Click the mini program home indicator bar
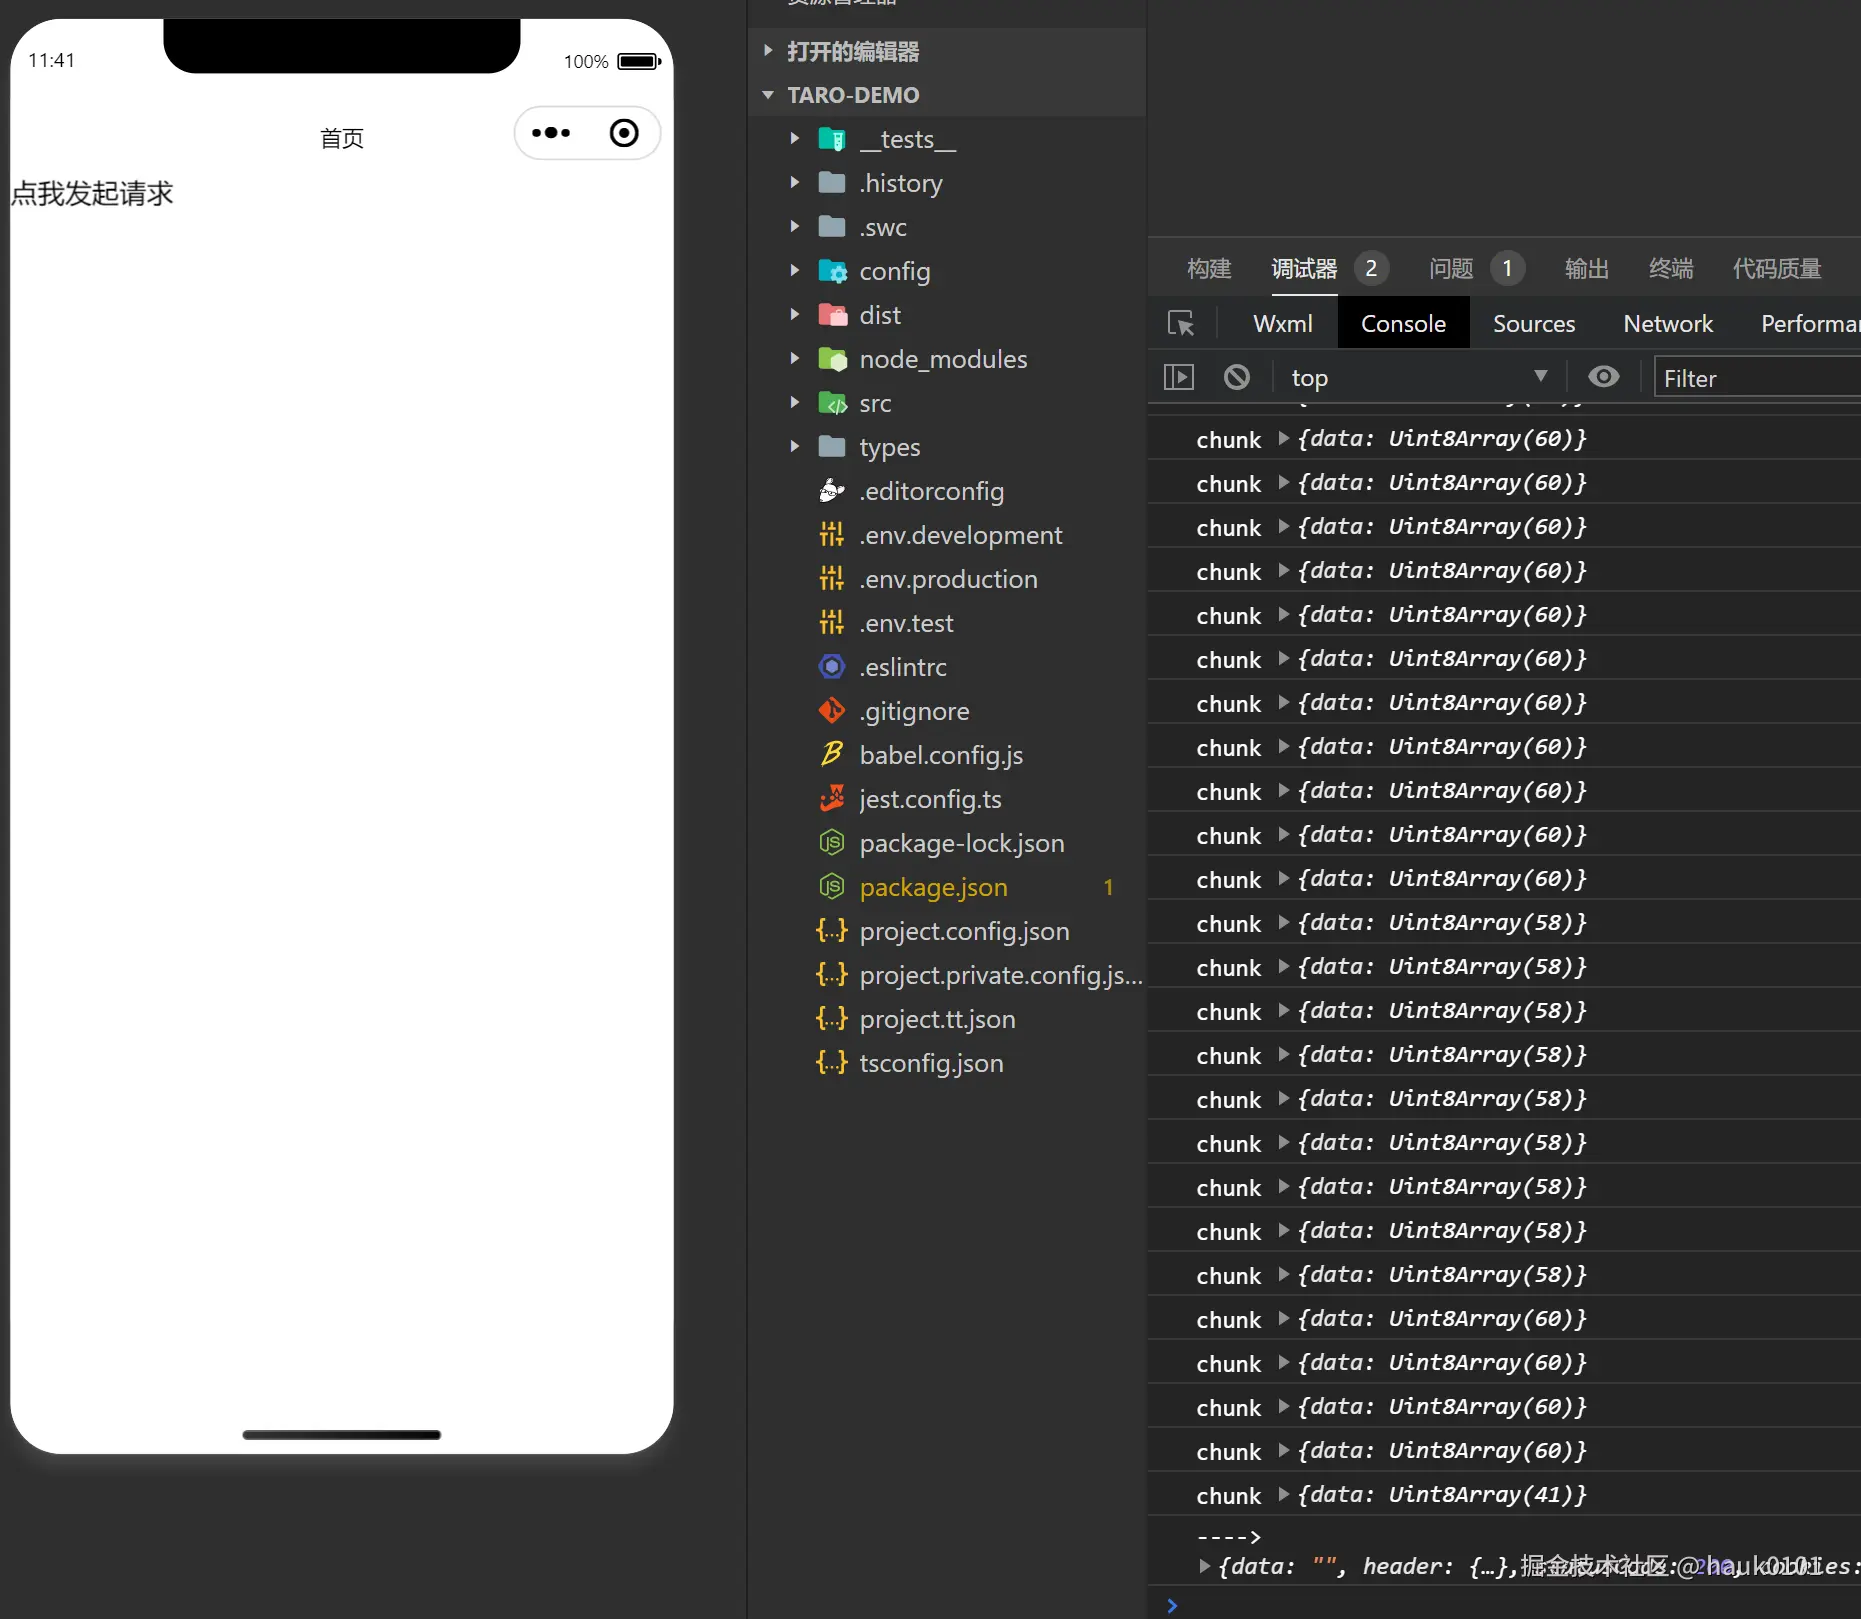 coord(342,1435)
